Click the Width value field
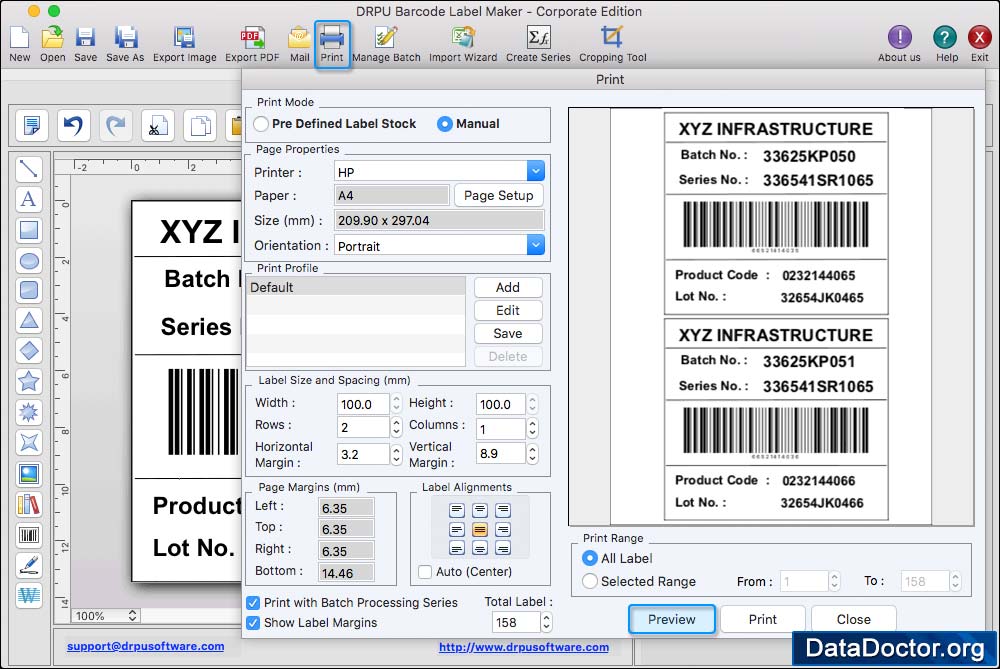This screenshot has height=669, width=1000. tap(363, 404)
